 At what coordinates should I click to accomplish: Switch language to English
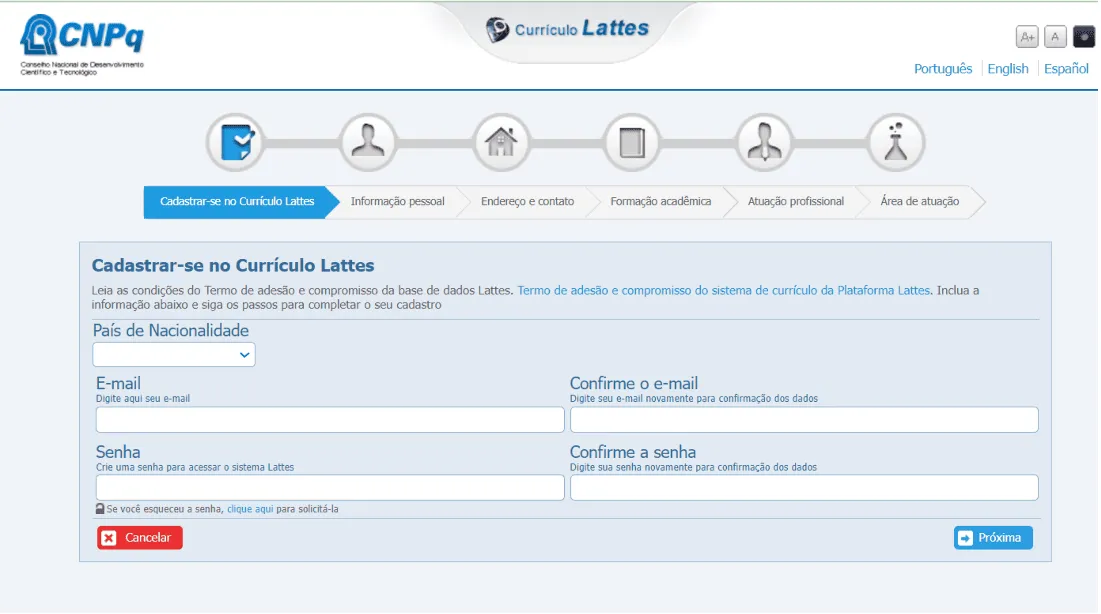pyautogui.click(x=1008, y=69)
